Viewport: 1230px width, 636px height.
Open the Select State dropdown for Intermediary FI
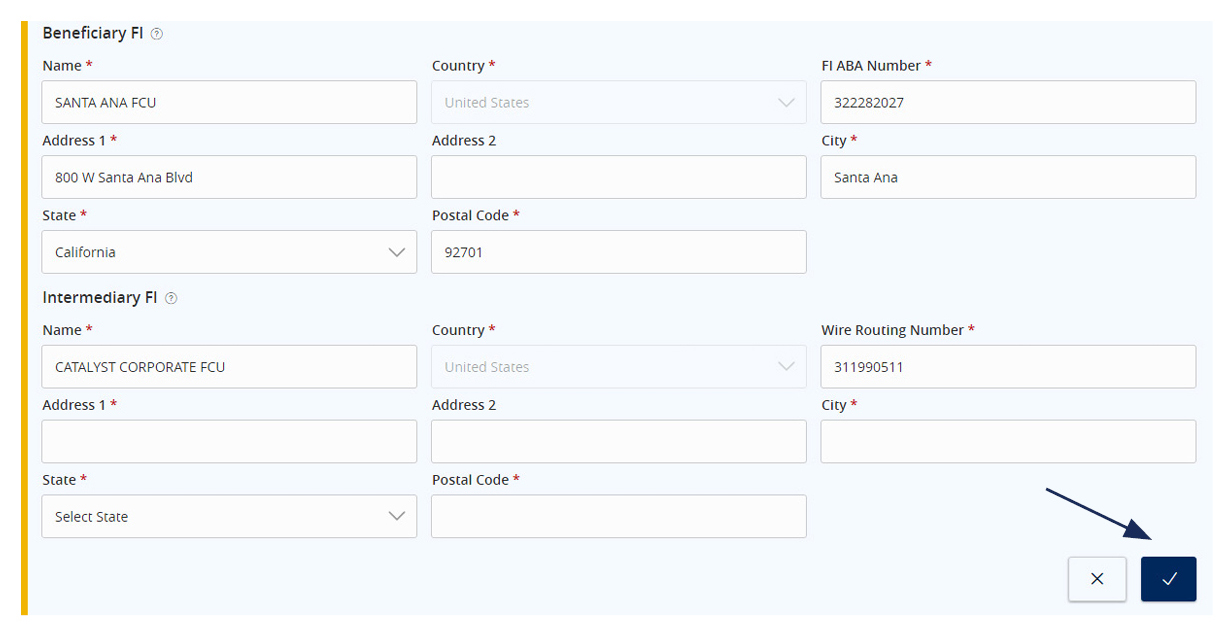tap(229, 516)
